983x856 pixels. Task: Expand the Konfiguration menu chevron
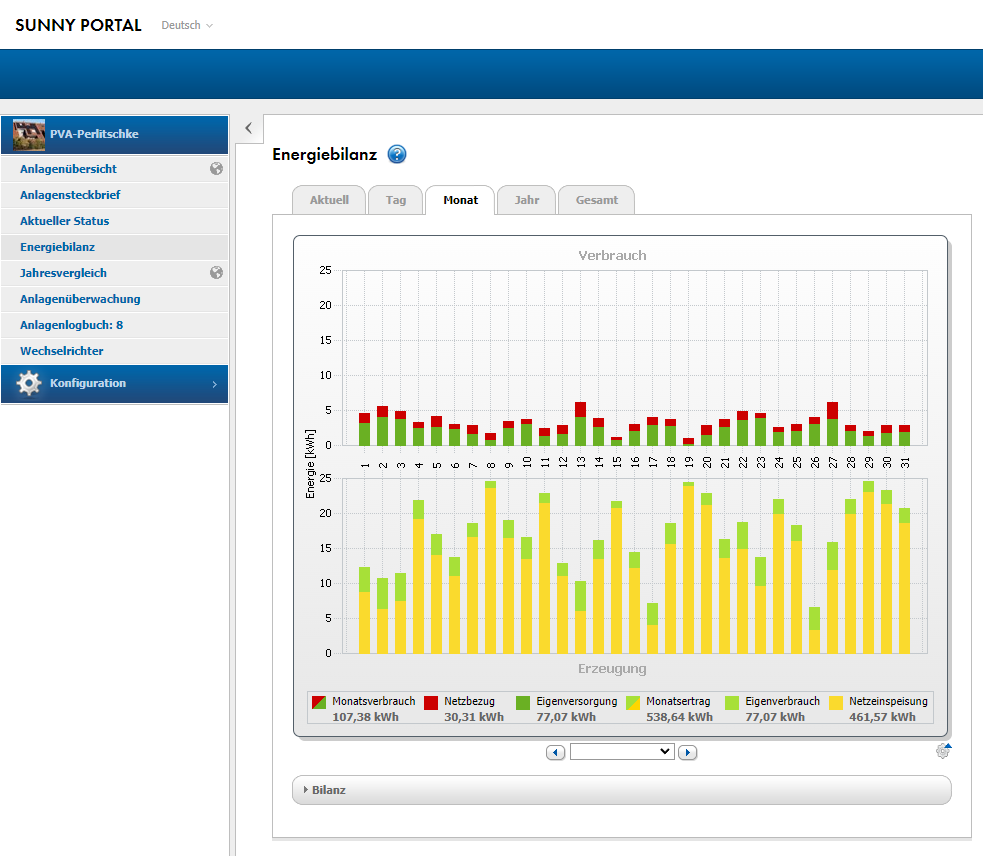(214, 384)
